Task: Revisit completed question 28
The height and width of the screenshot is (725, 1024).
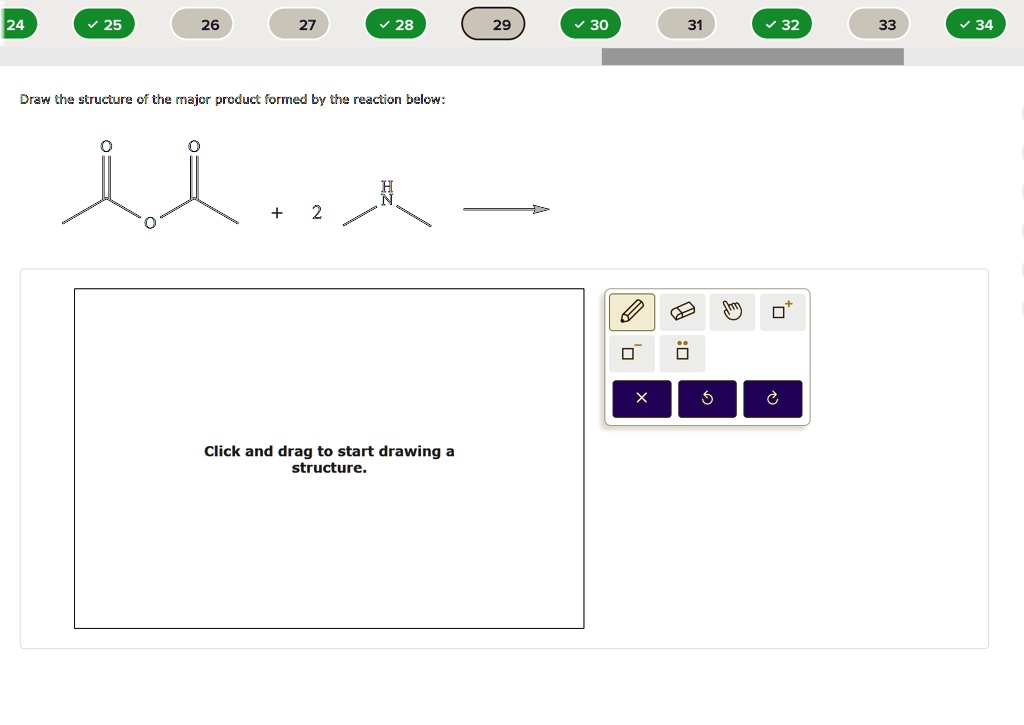Action: click(396, 24)
